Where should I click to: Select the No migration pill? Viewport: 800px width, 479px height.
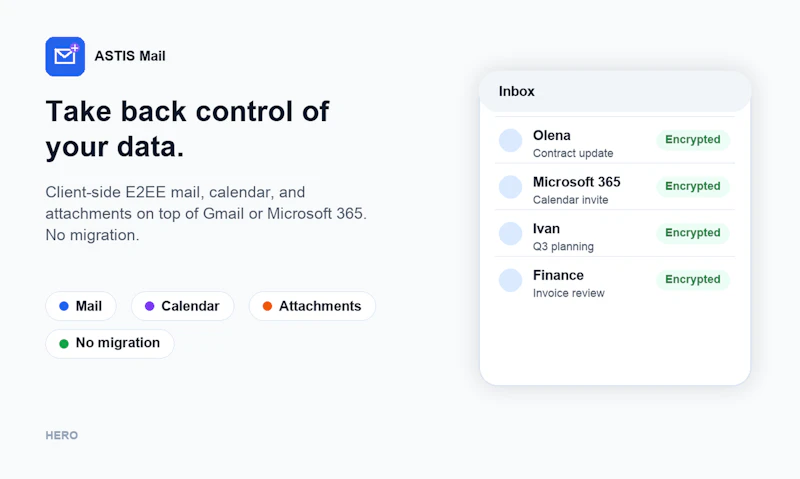pyautogui.click(x=110, y=343)
